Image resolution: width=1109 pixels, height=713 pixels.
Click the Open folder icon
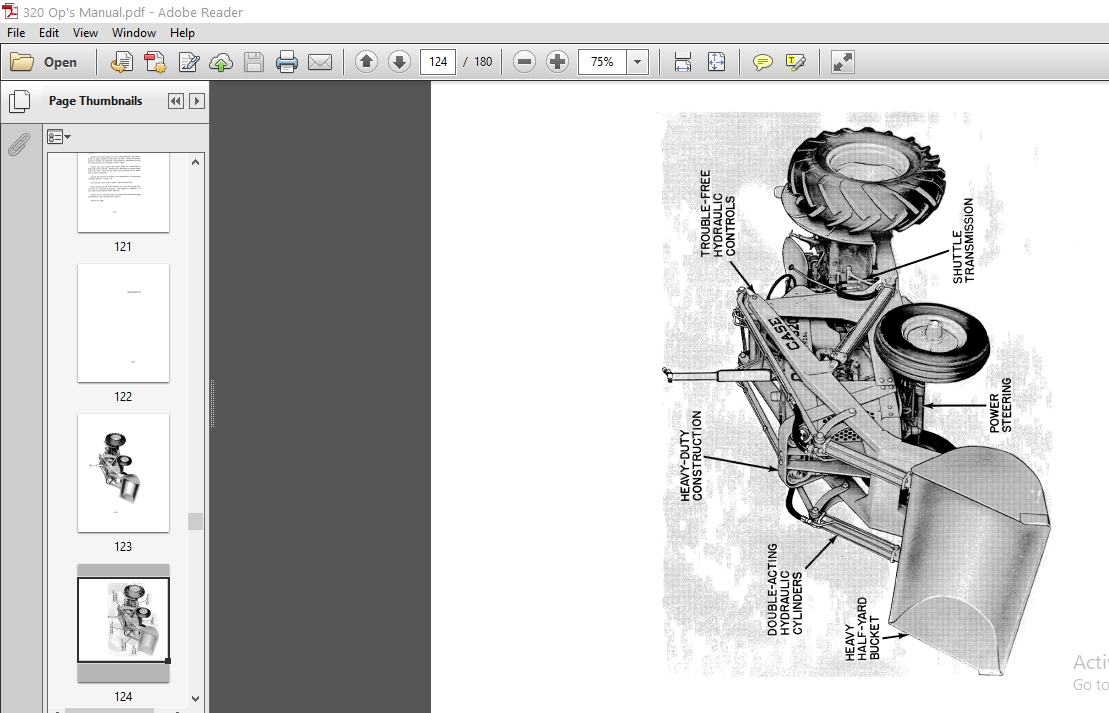pyautogui.click(x=22, y=62)
